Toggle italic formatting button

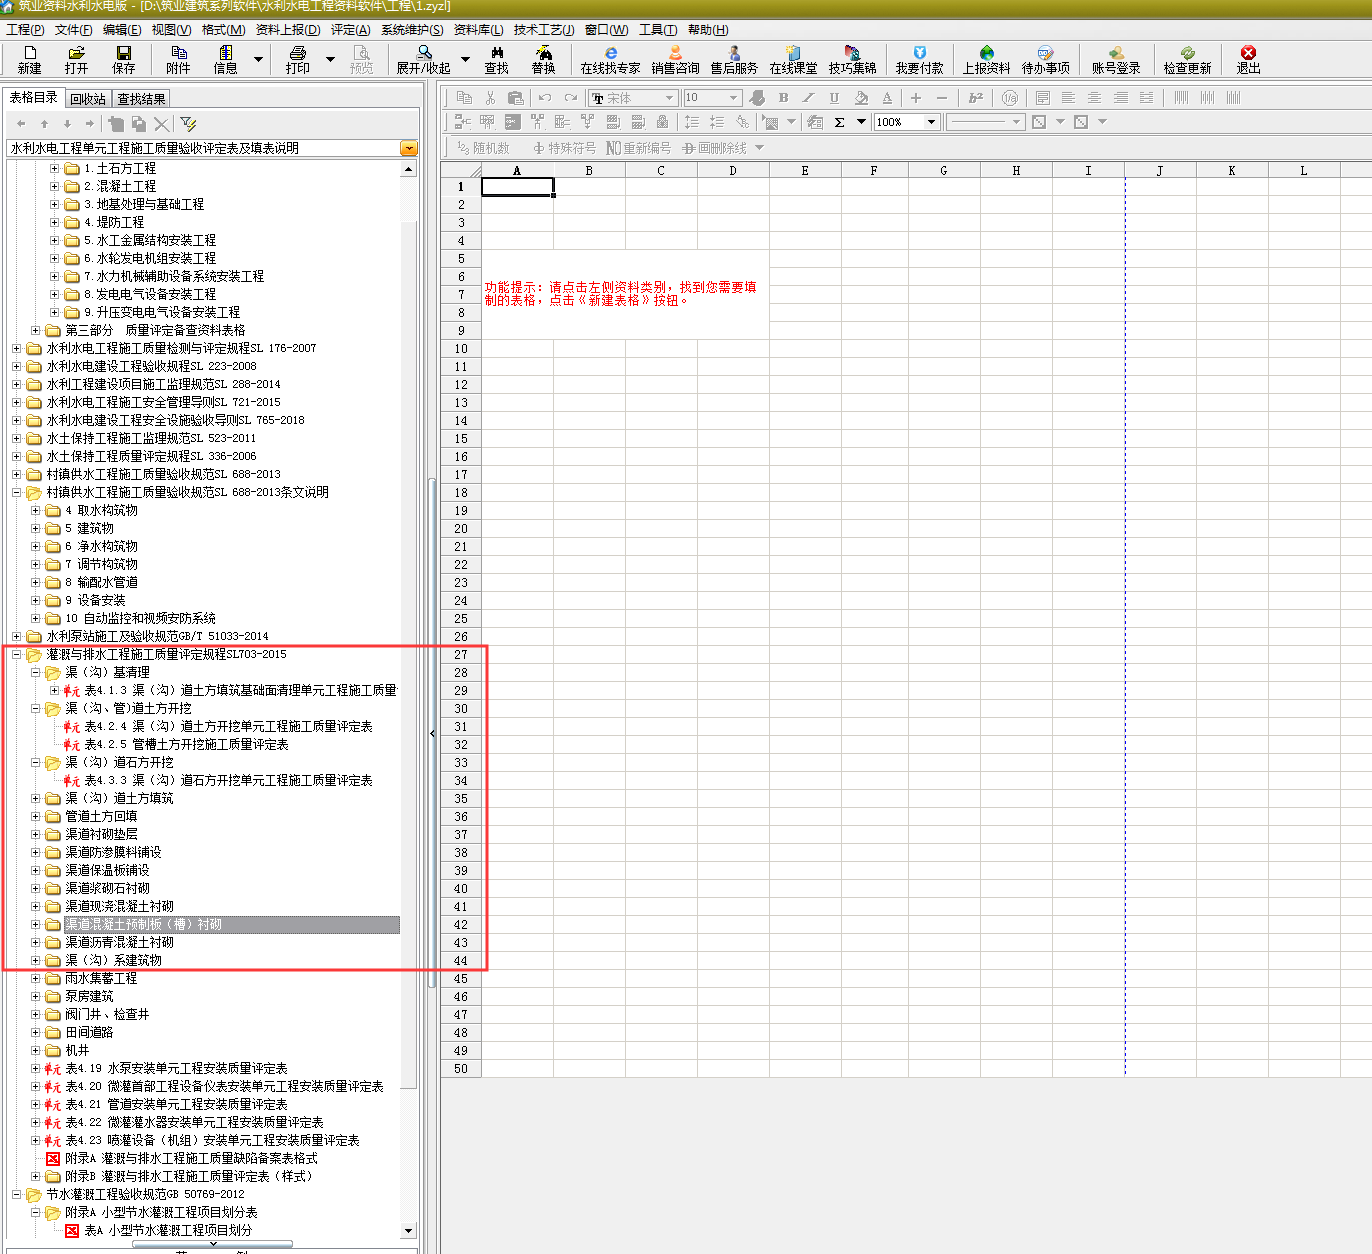coord(808,97)
